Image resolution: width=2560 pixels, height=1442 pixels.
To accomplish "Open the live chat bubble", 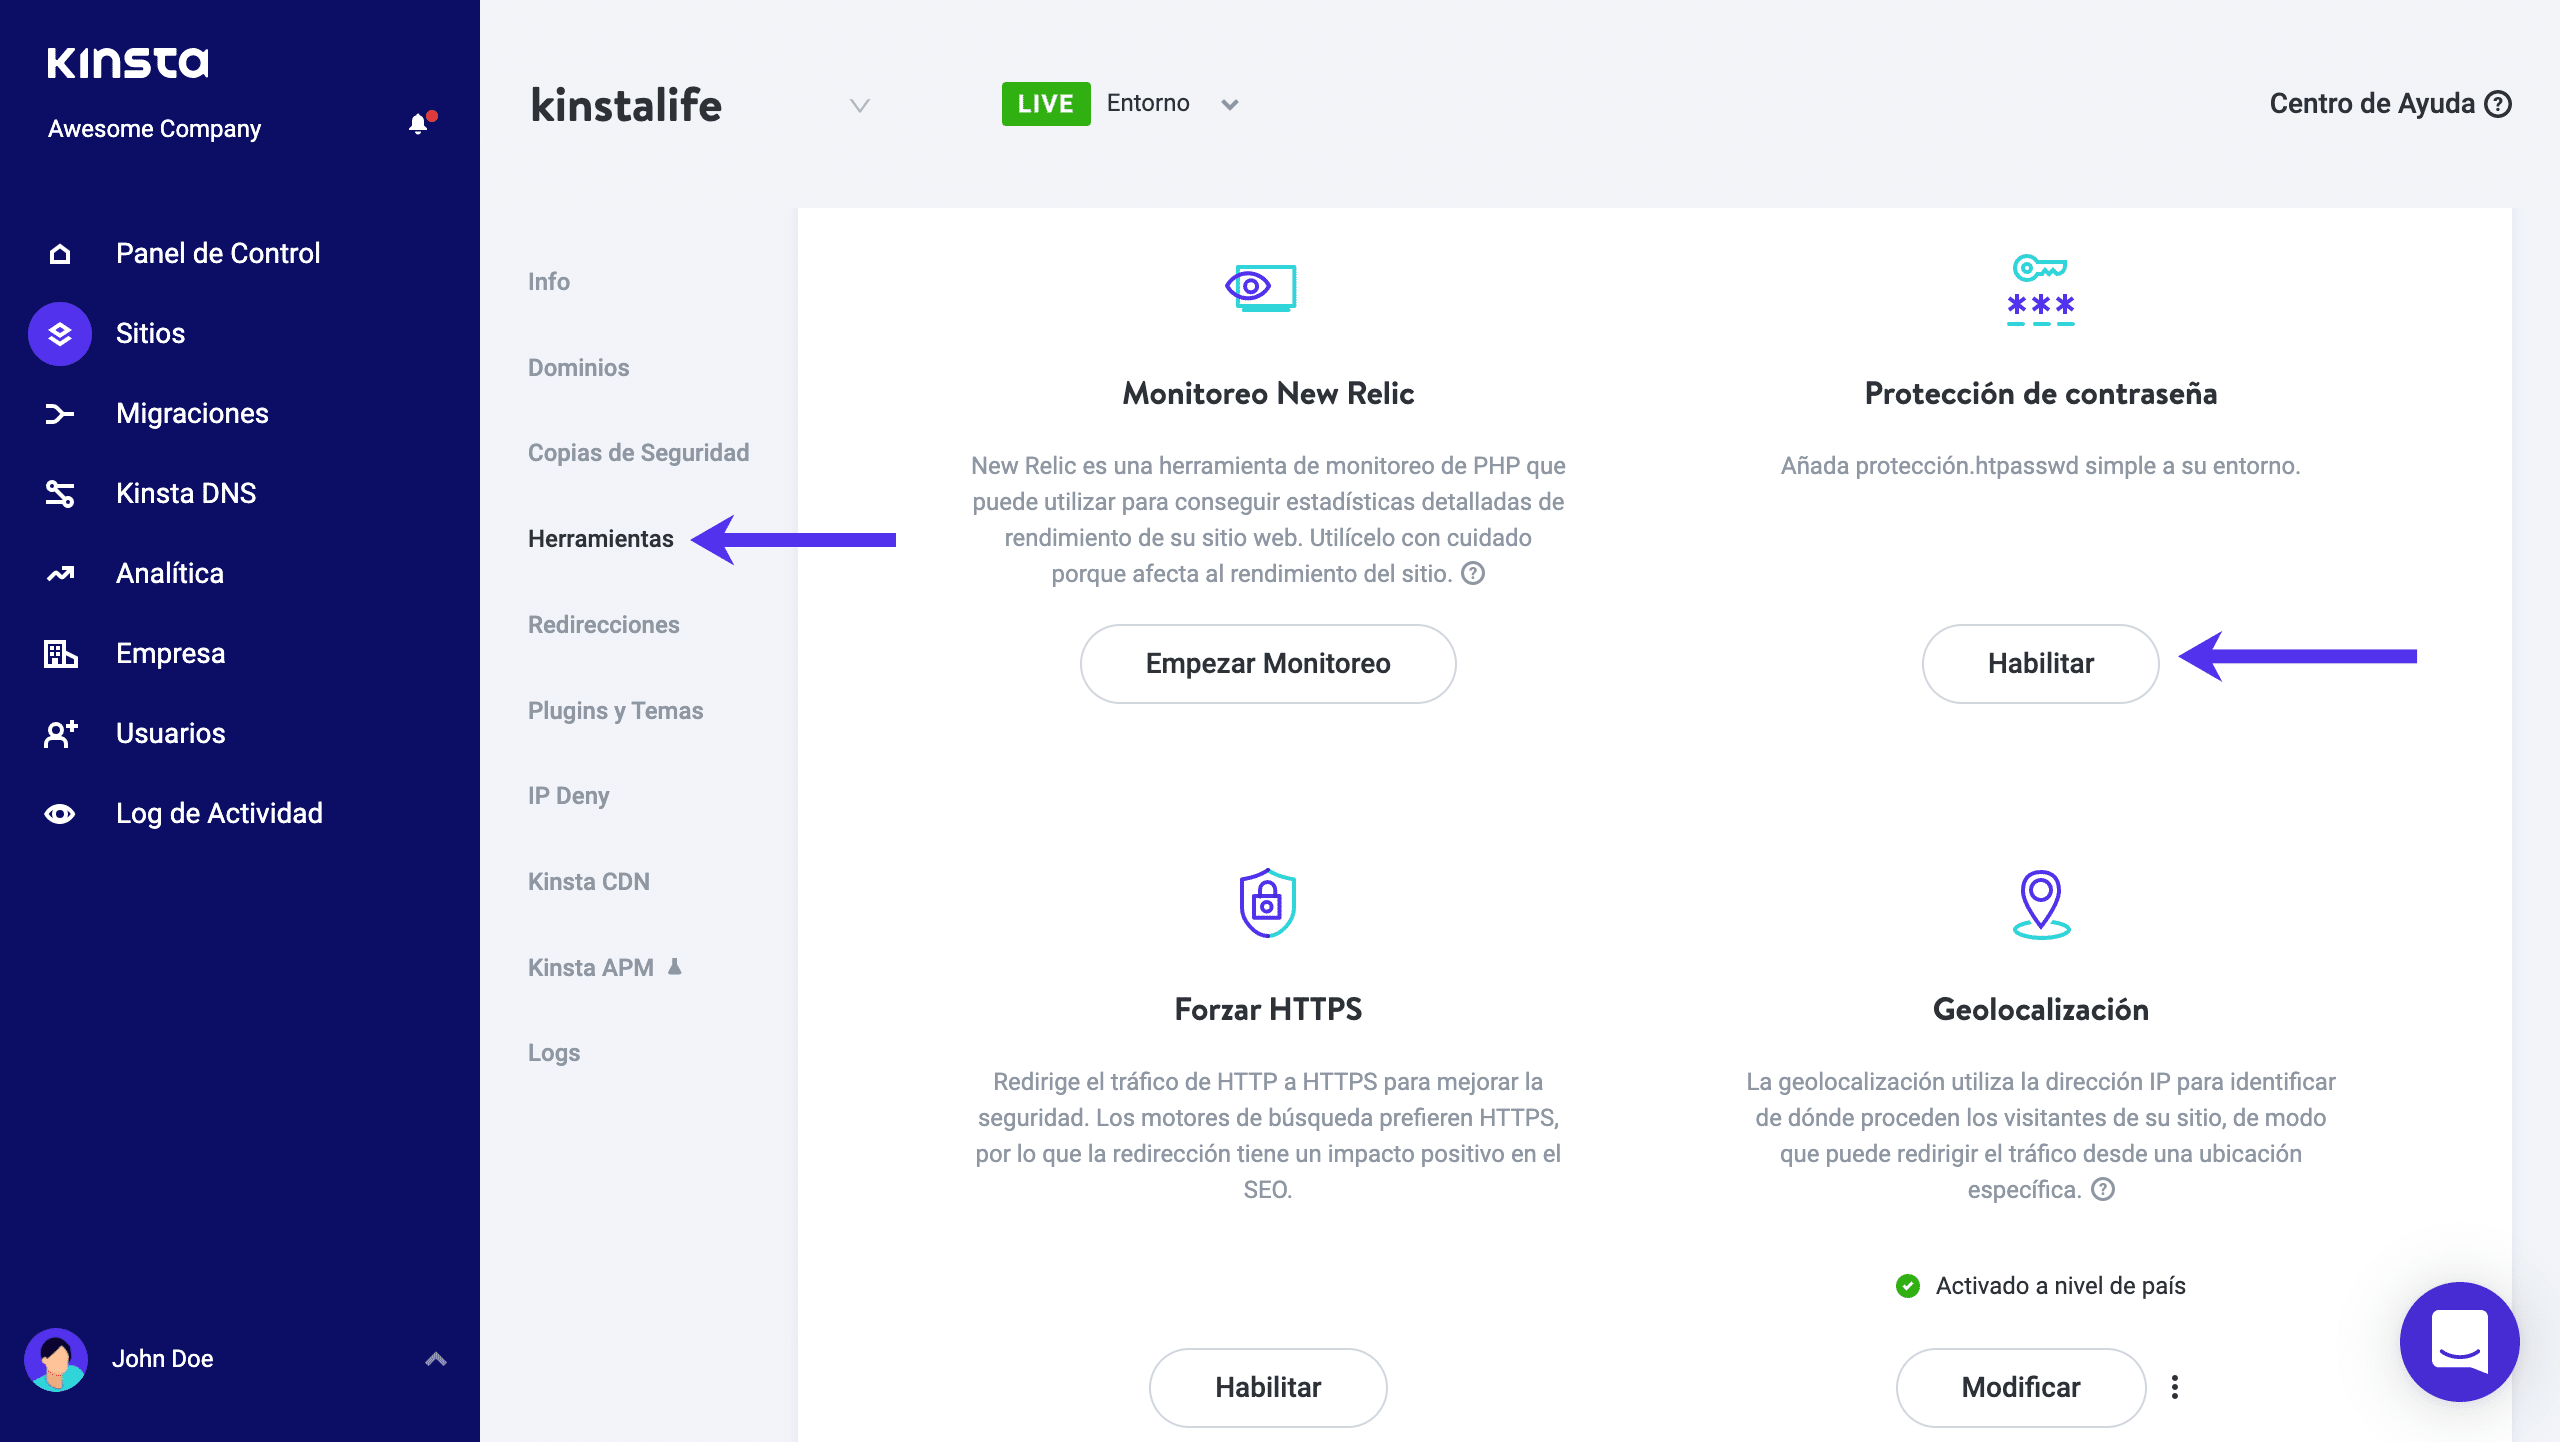I will (2459, 1341).
